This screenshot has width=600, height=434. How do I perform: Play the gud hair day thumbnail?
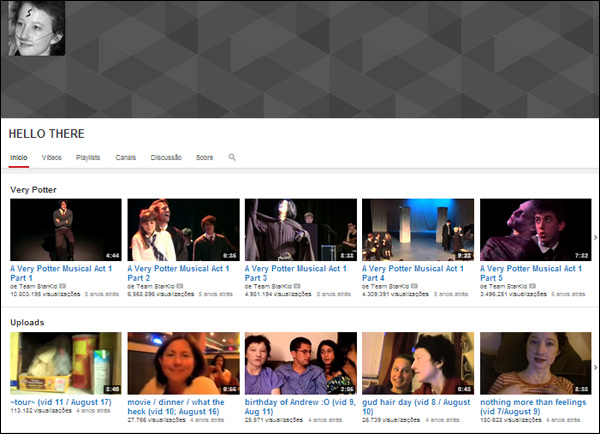pyautogui.click(x=418, y=363)
